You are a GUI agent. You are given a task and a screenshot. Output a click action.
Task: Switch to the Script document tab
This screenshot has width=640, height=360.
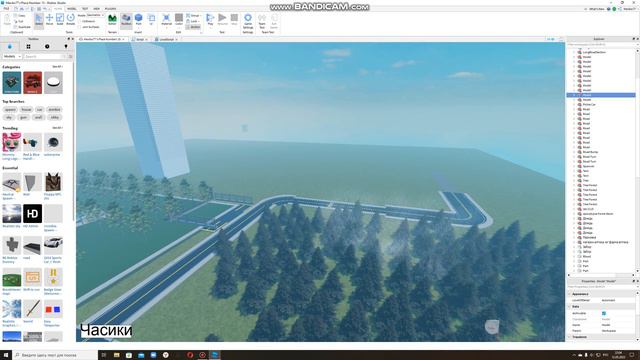click(140, 39)
